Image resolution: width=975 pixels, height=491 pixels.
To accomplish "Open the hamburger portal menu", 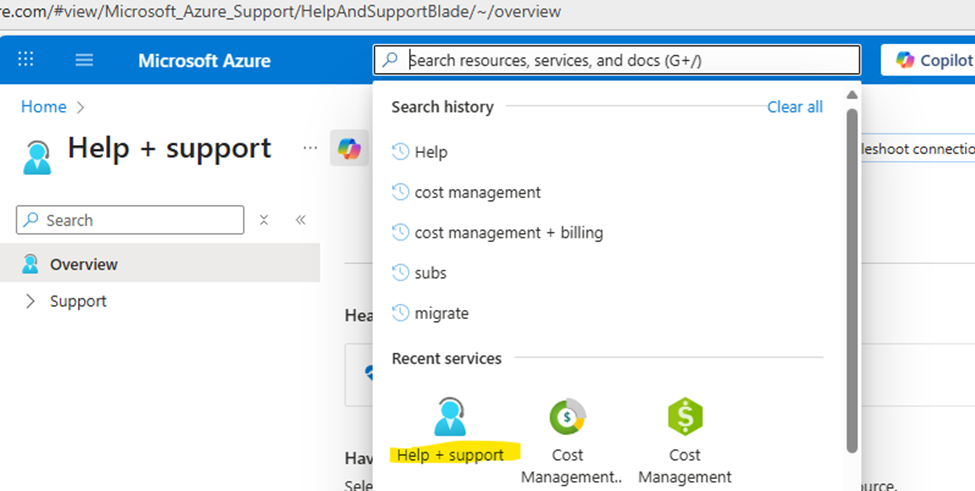I will tap(84, 60).
